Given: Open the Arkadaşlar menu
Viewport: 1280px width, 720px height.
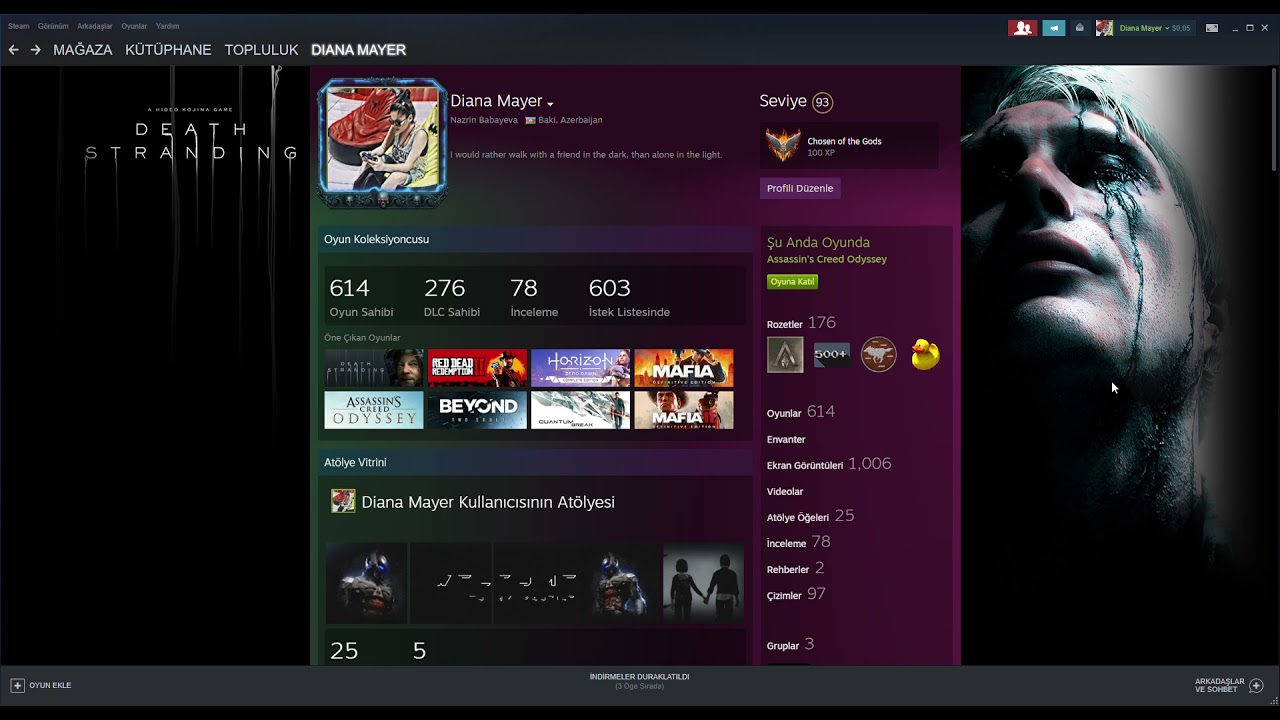Looking at the screenshot, I should 95,26.
